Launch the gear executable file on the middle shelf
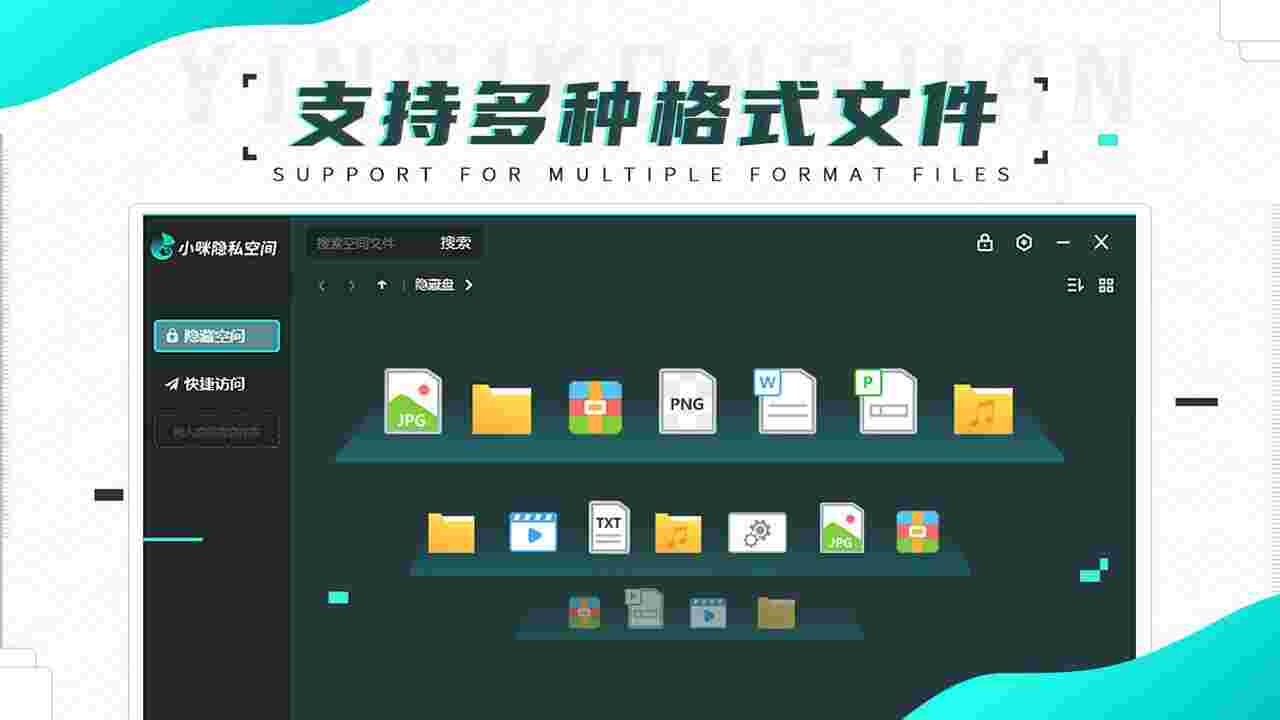 pyautogui.click(x=757, y=531)
